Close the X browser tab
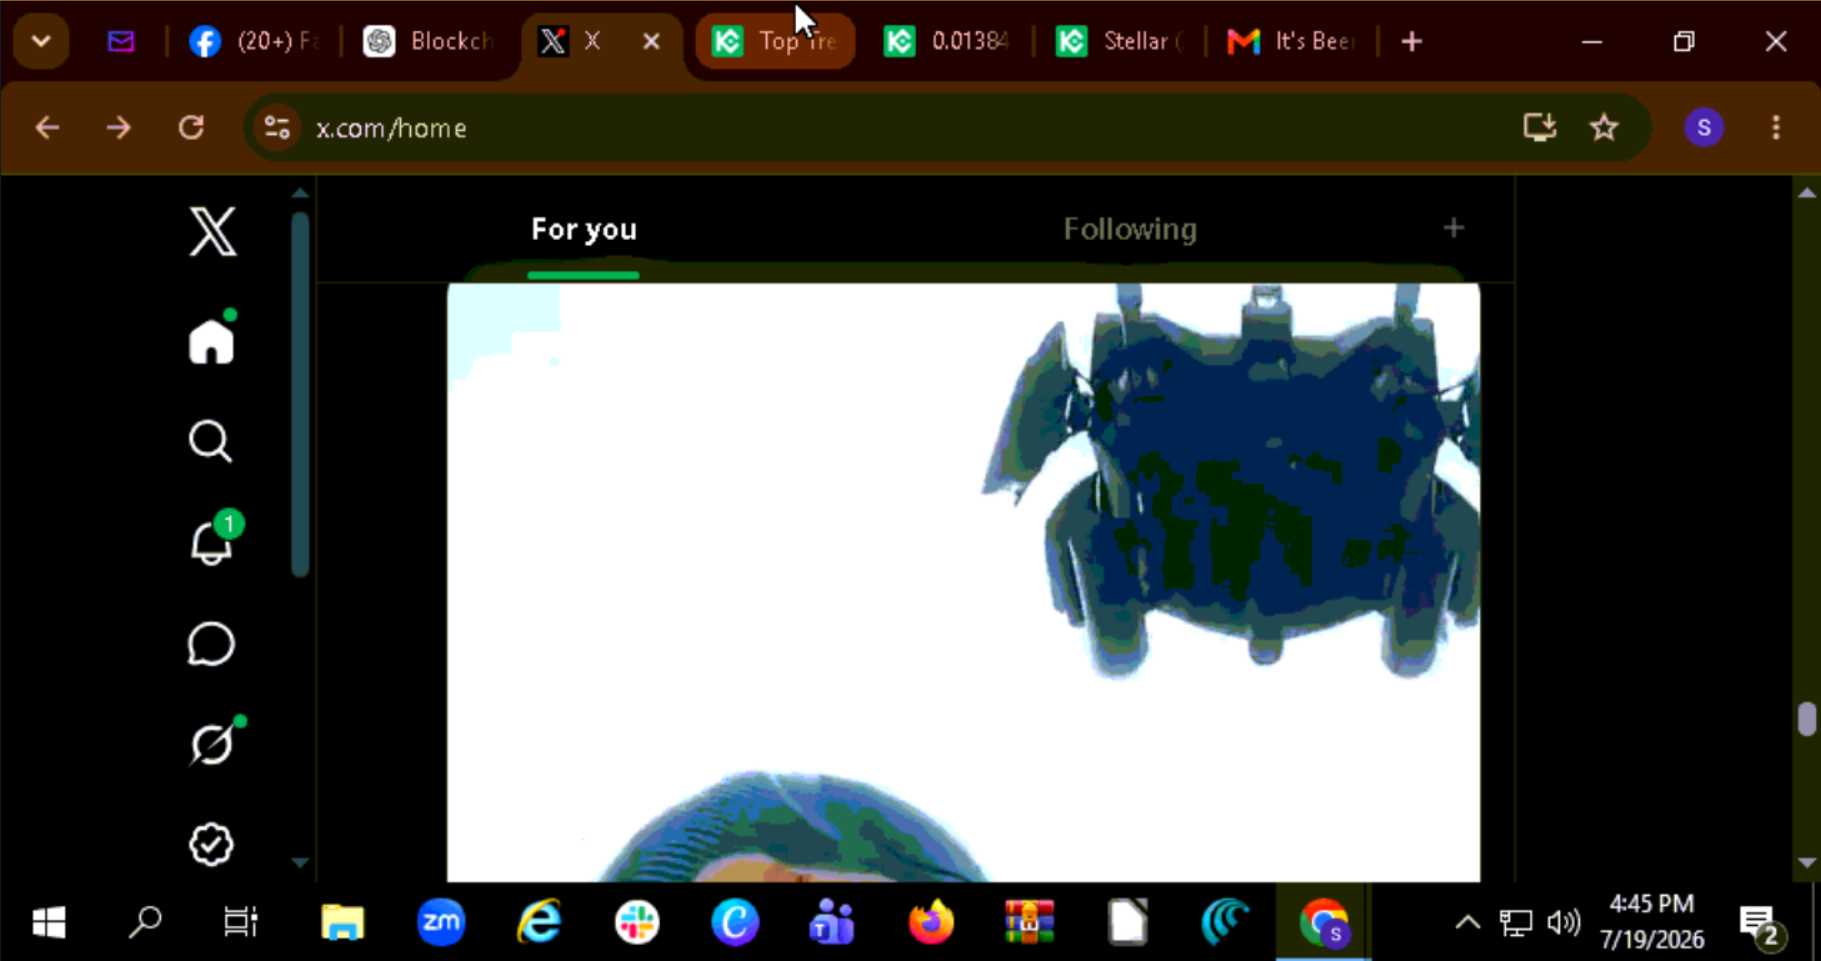This screenshot has width=1821, height=961. 651,41
